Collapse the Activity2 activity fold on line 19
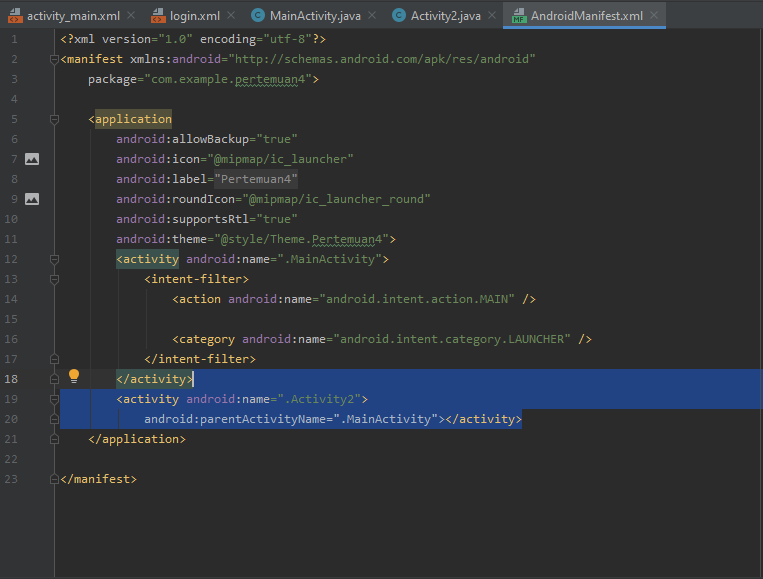763x579 pixels. (54, 399)
